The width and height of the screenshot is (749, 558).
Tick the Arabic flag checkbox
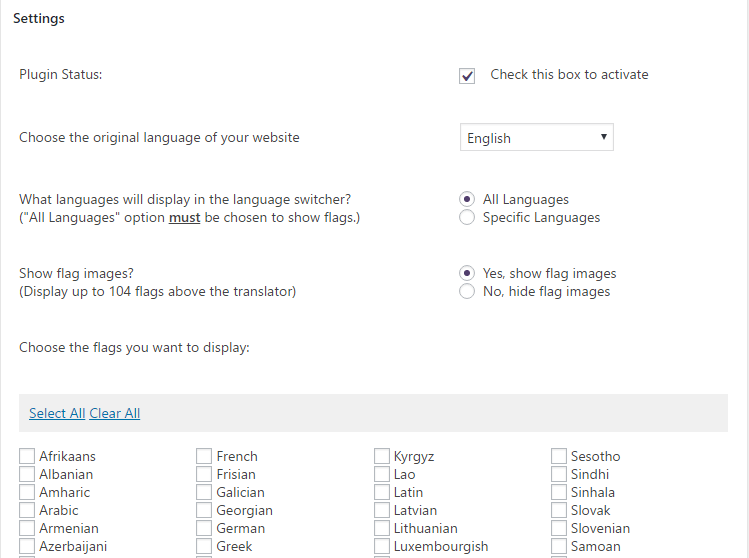tap(27, 511)
